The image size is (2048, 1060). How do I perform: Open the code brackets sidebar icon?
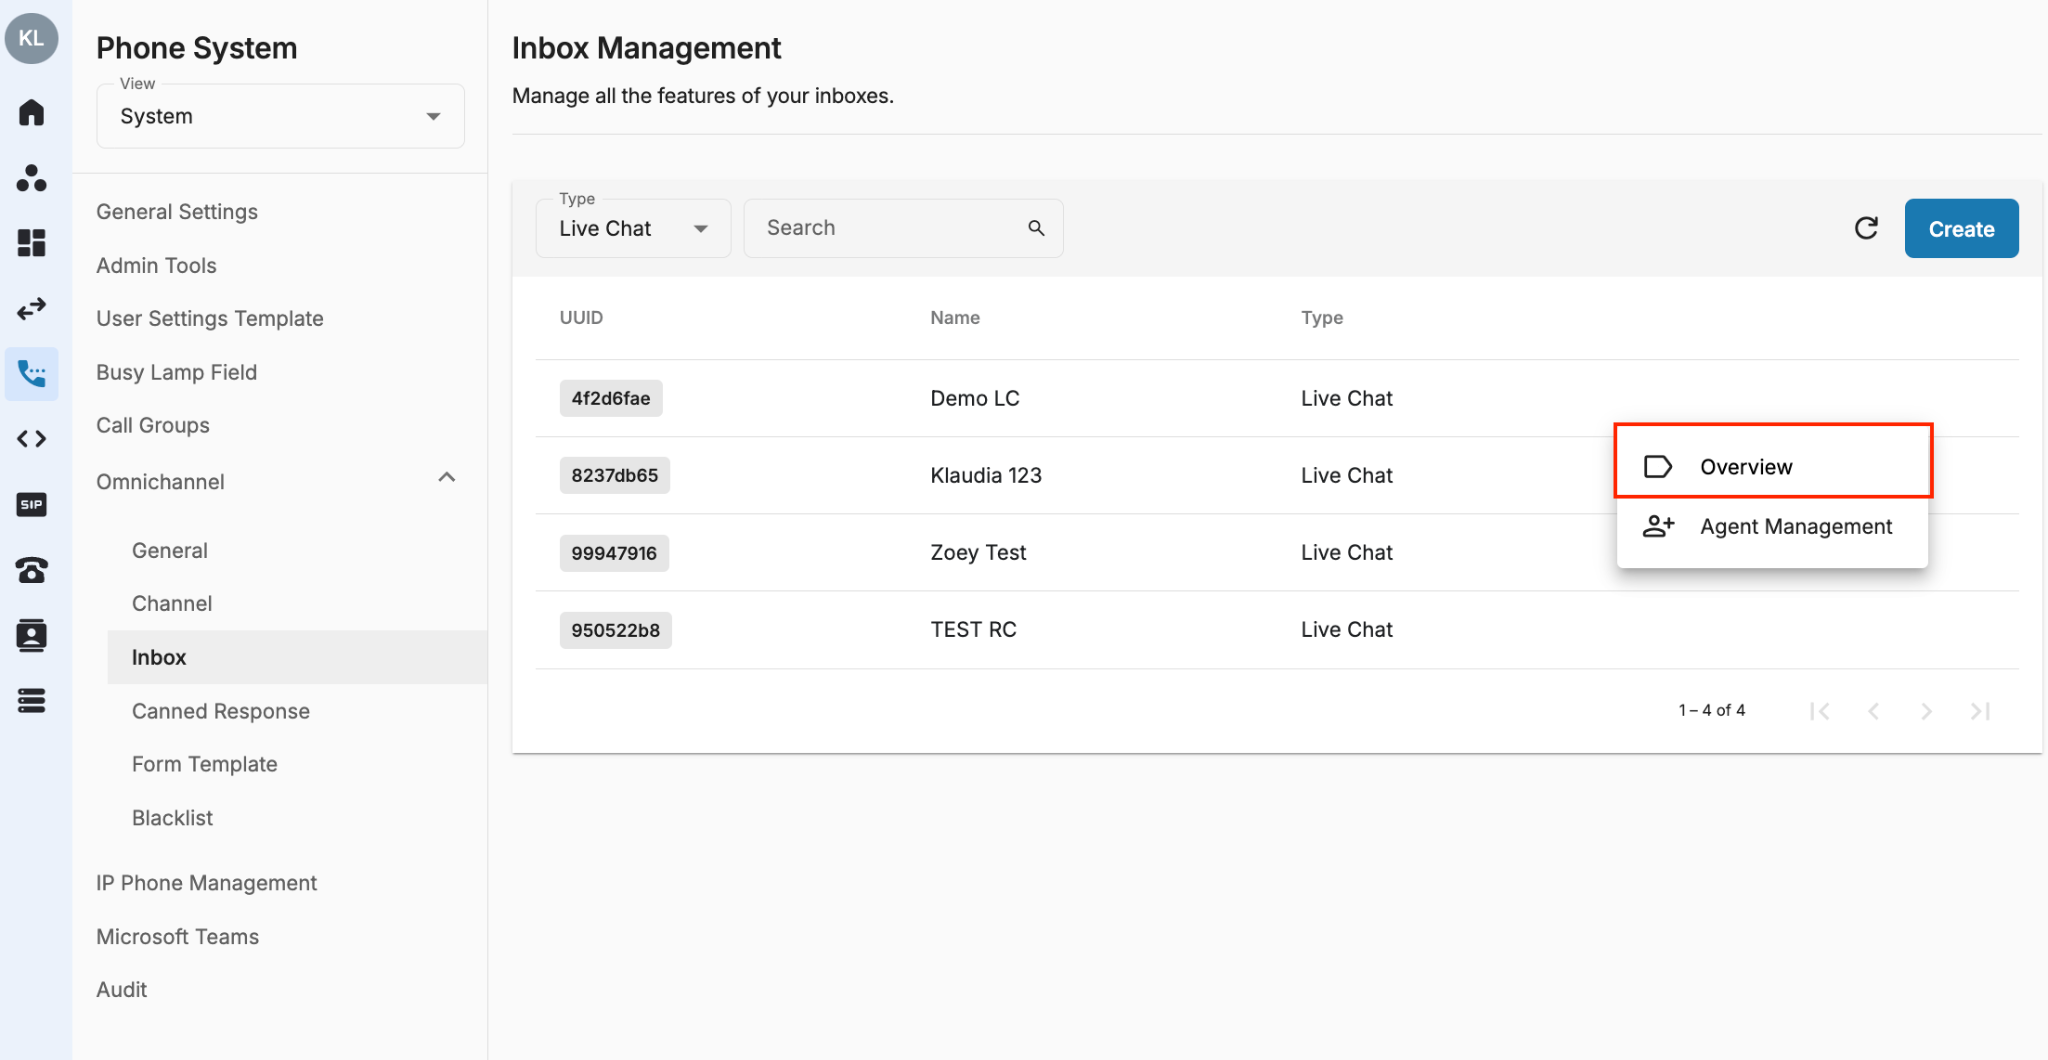pos(31,439)
